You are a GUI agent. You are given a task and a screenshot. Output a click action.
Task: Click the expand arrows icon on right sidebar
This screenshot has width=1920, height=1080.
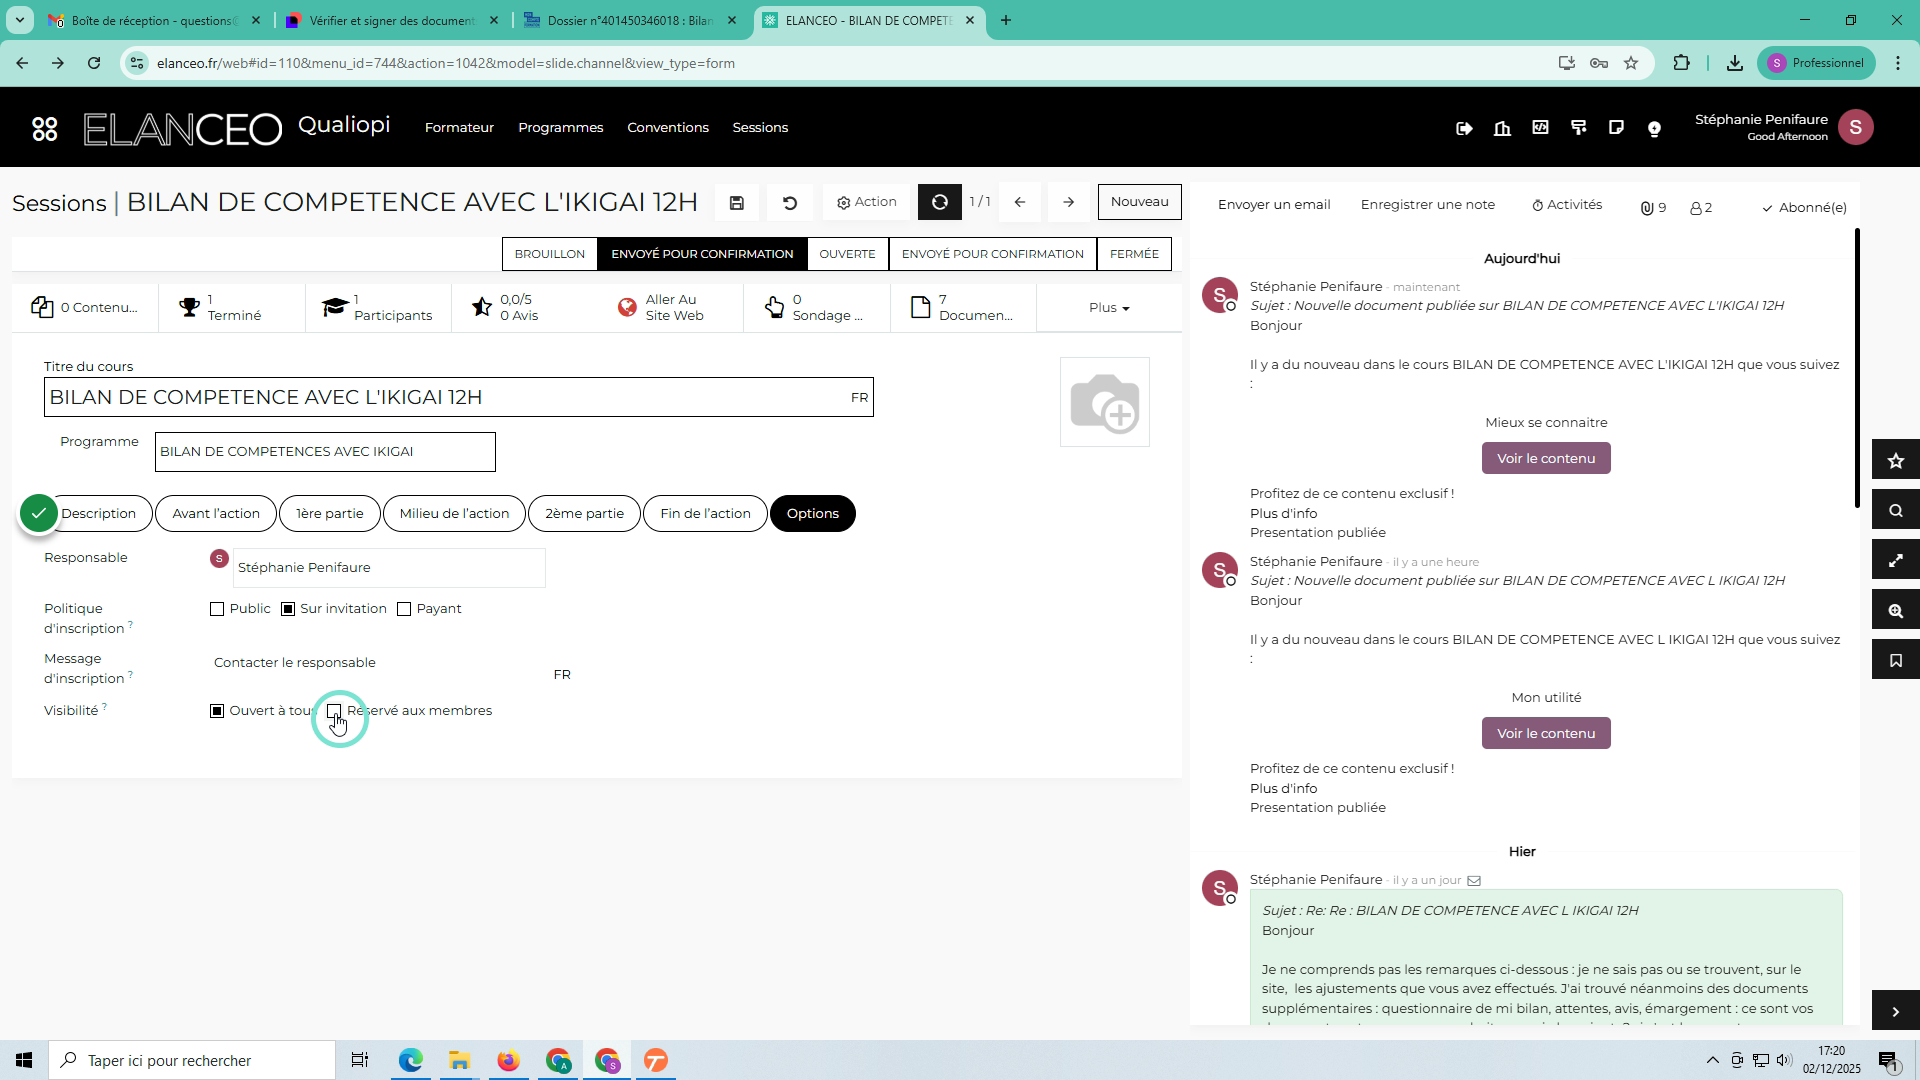tap(1896, 560)
